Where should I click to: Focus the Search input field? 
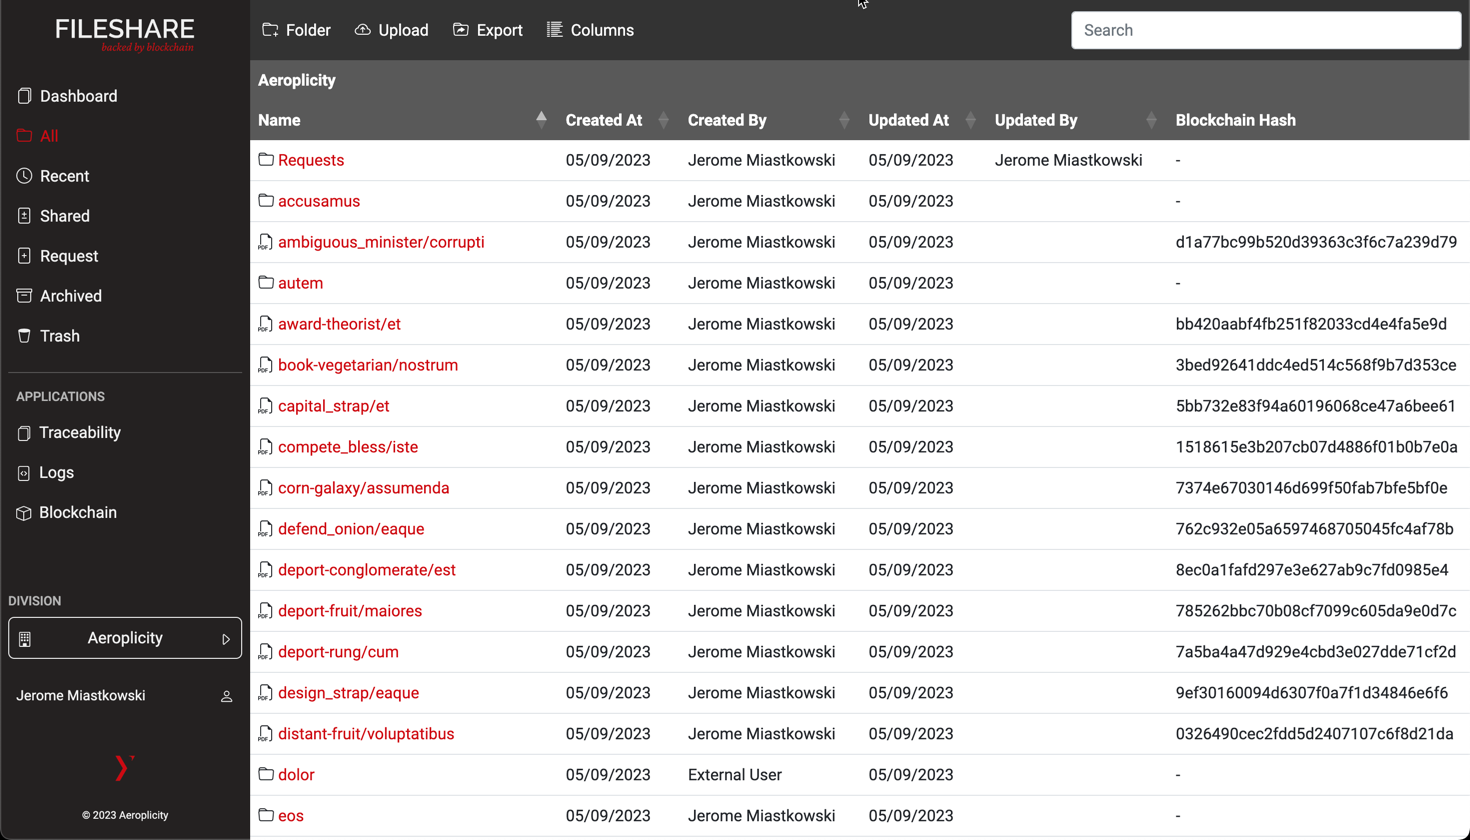pos(1265,30)
